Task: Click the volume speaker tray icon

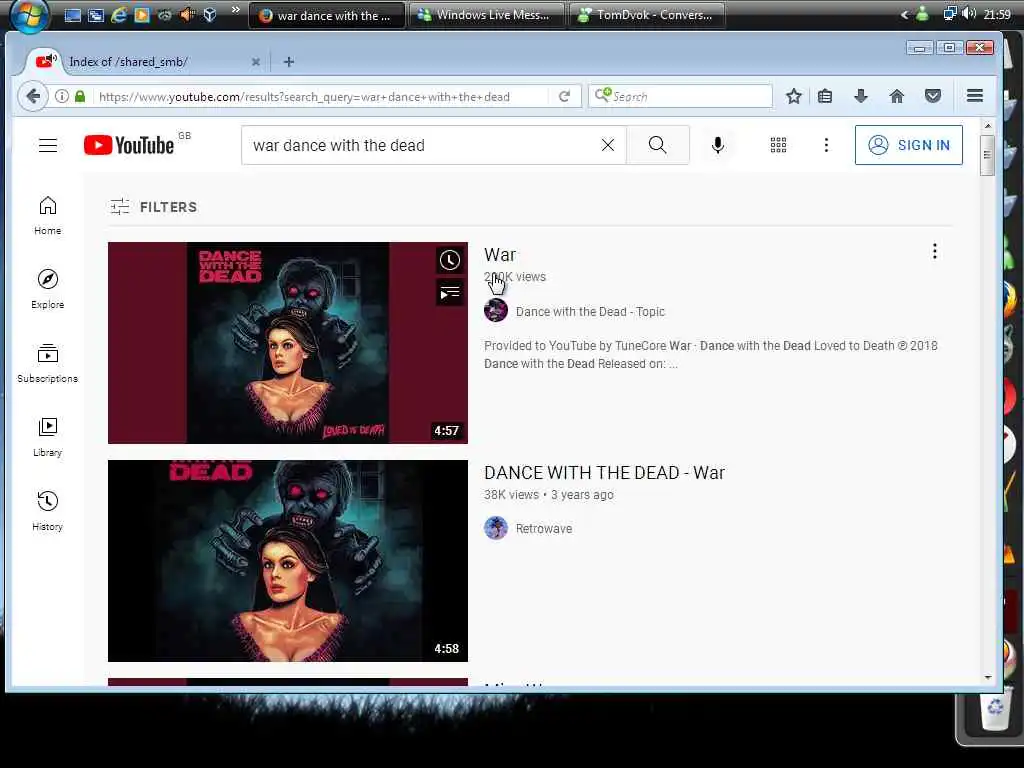Action: (x=969, y=14)
